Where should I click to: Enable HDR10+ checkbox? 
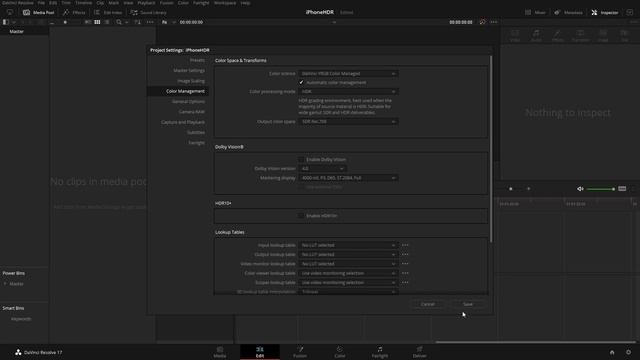[301, 216]
